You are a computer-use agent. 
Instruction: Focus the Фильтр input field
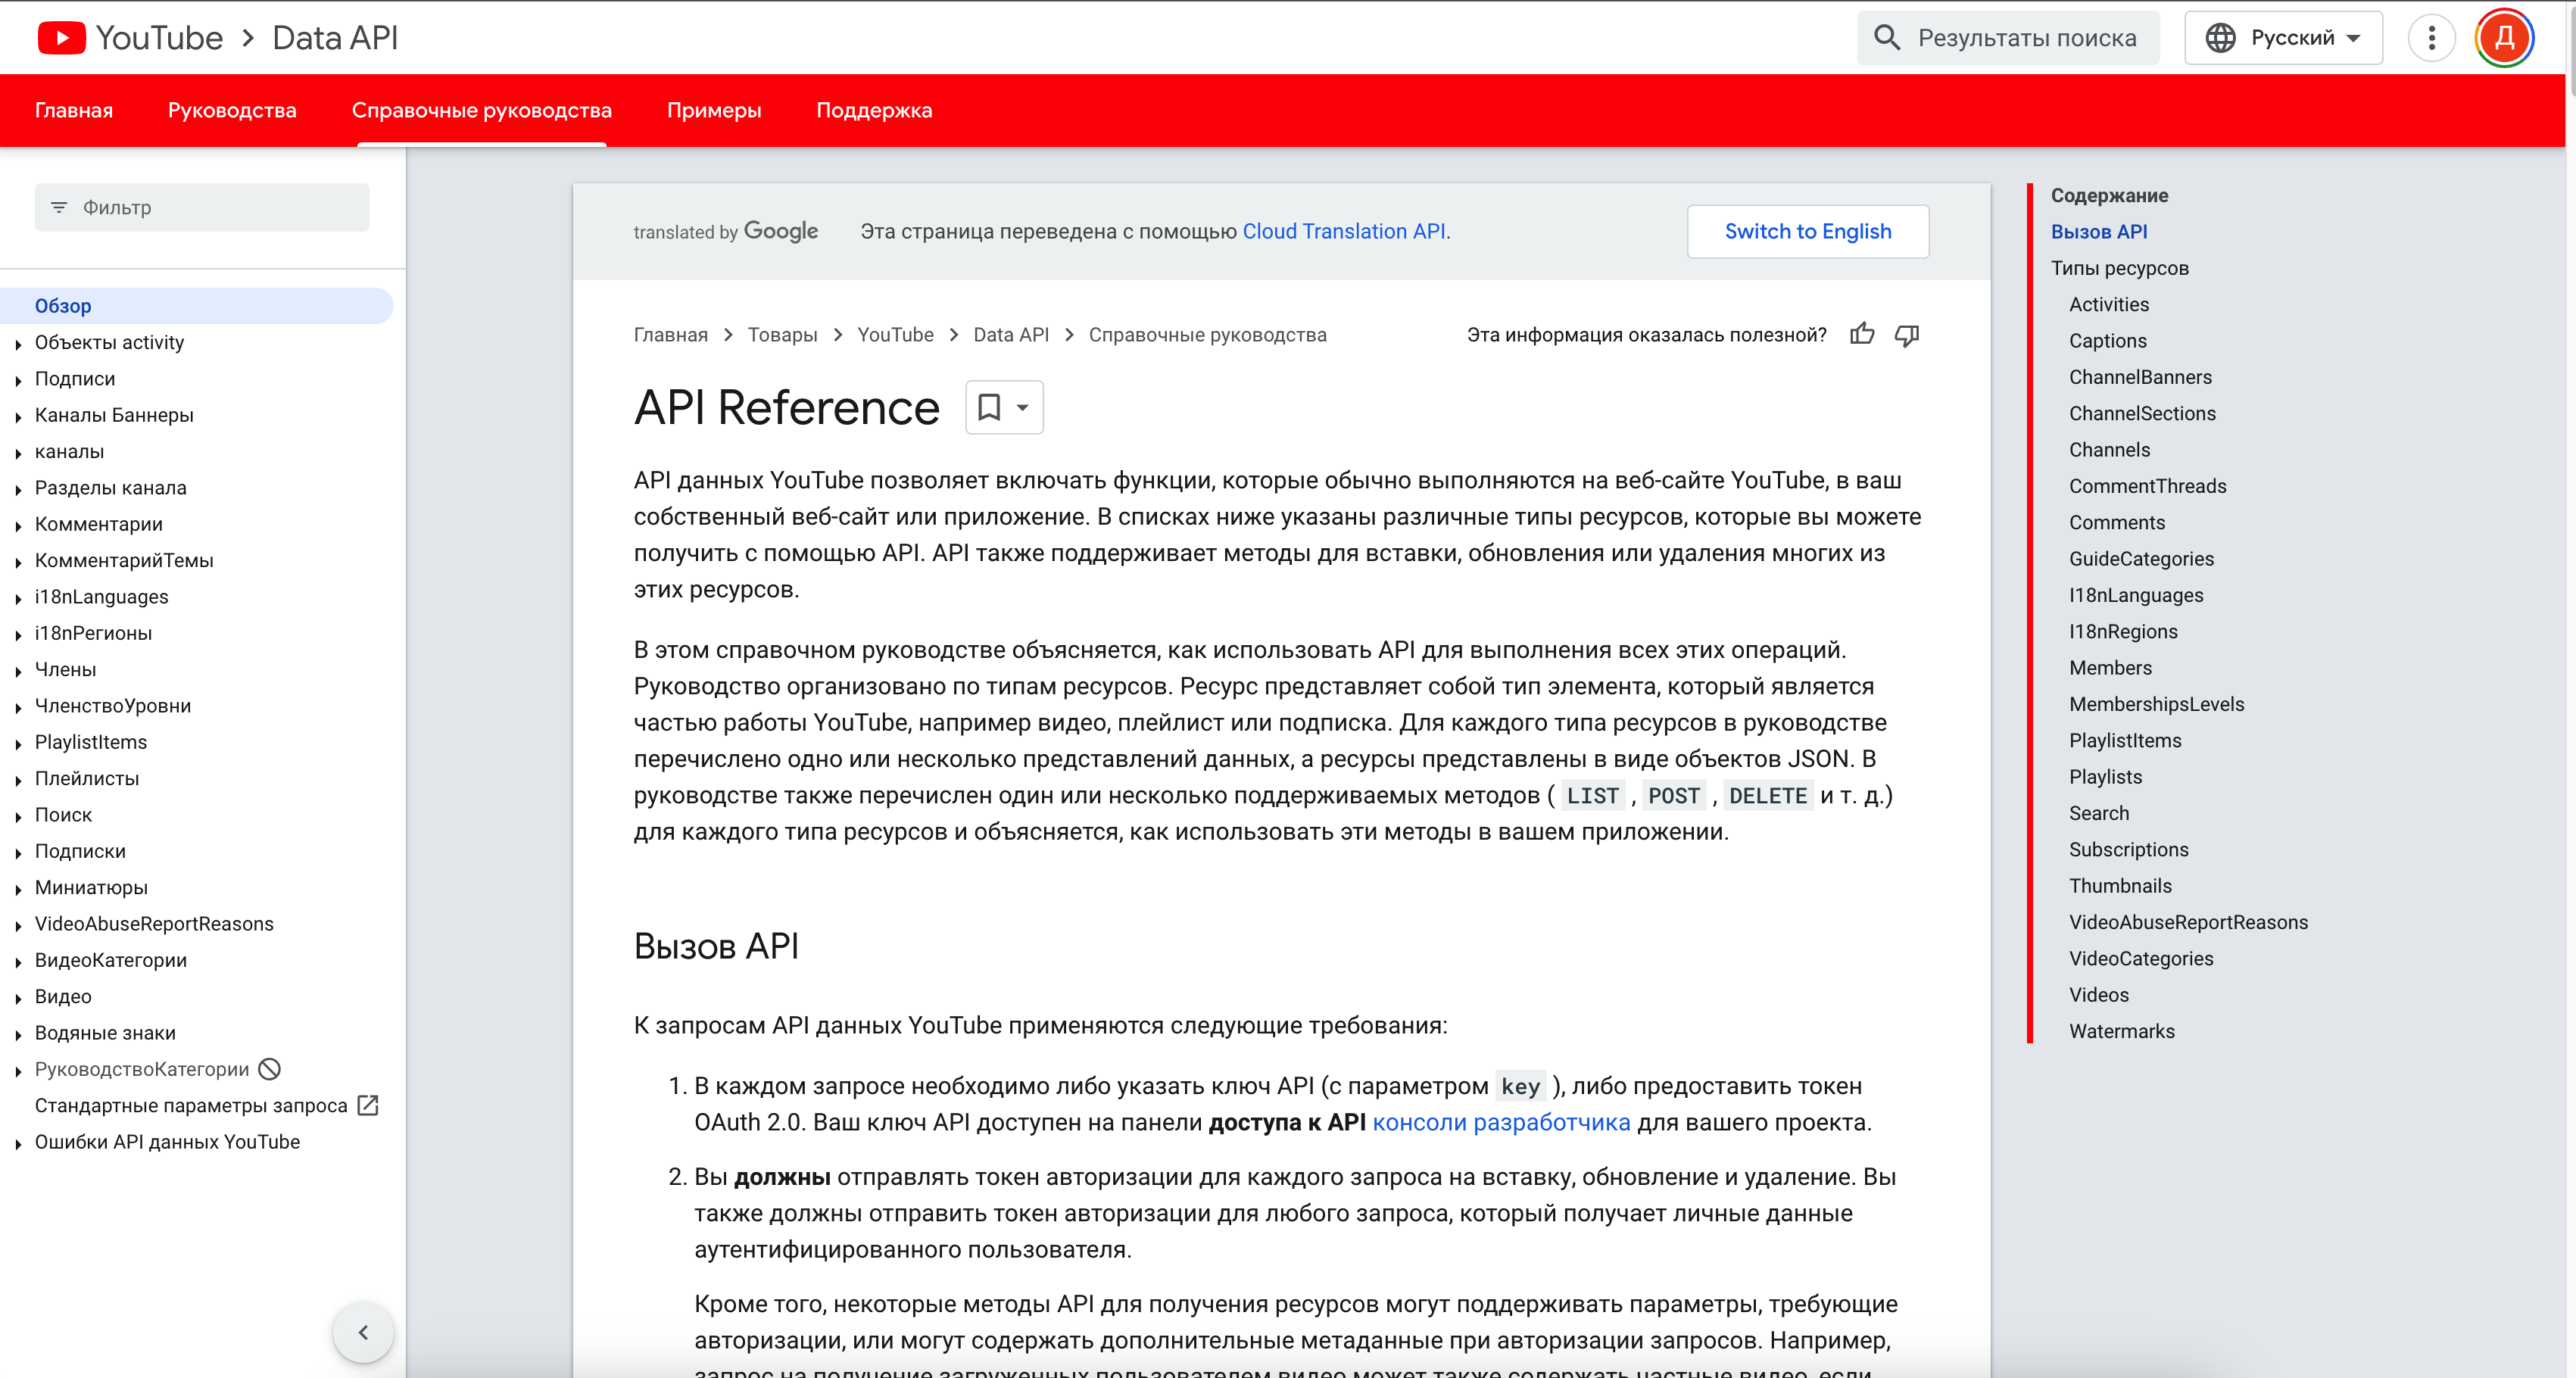202,207
